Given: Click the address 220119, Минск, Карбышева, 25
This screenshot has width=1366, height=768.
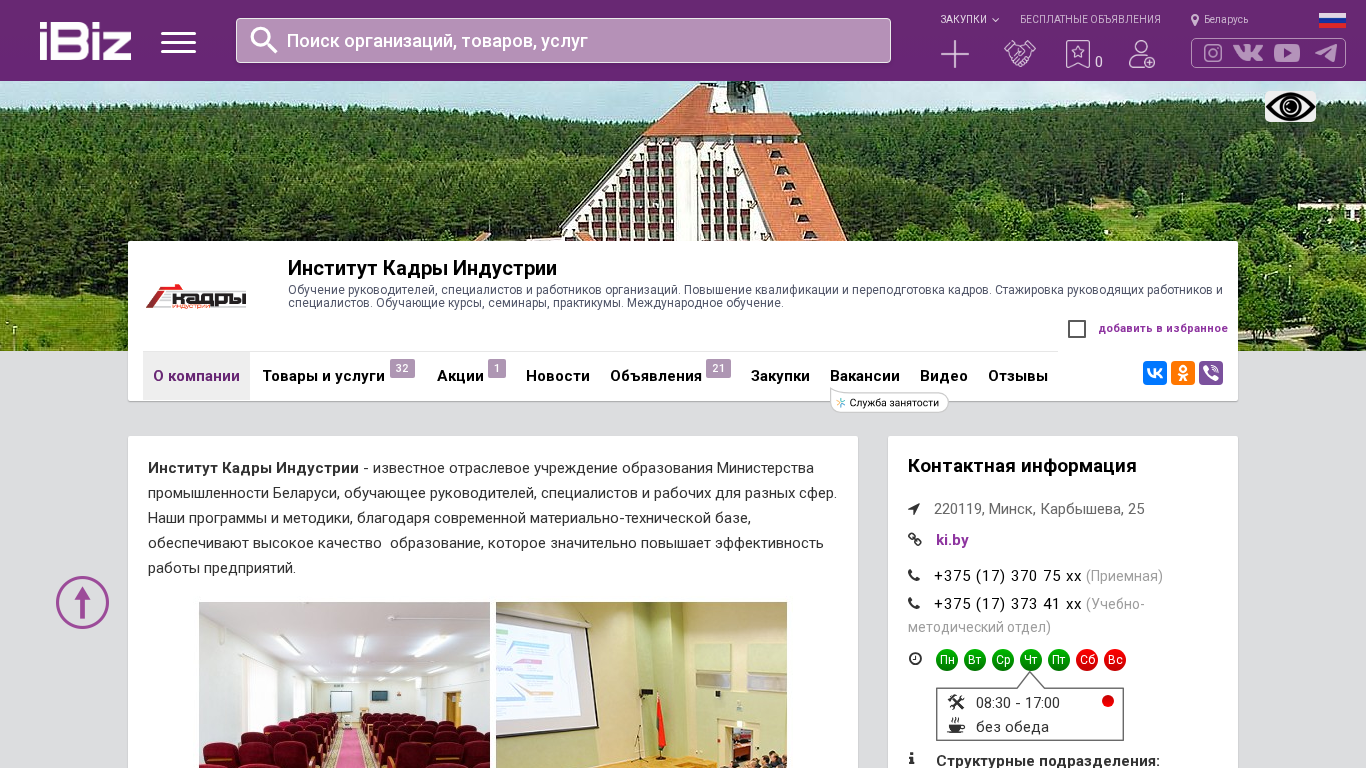Looking at the screenshot, I should click(1039, 509).
